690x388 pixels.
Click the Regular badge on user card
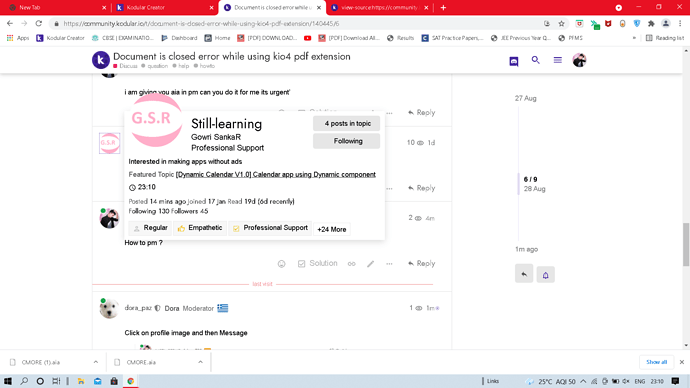150,228
